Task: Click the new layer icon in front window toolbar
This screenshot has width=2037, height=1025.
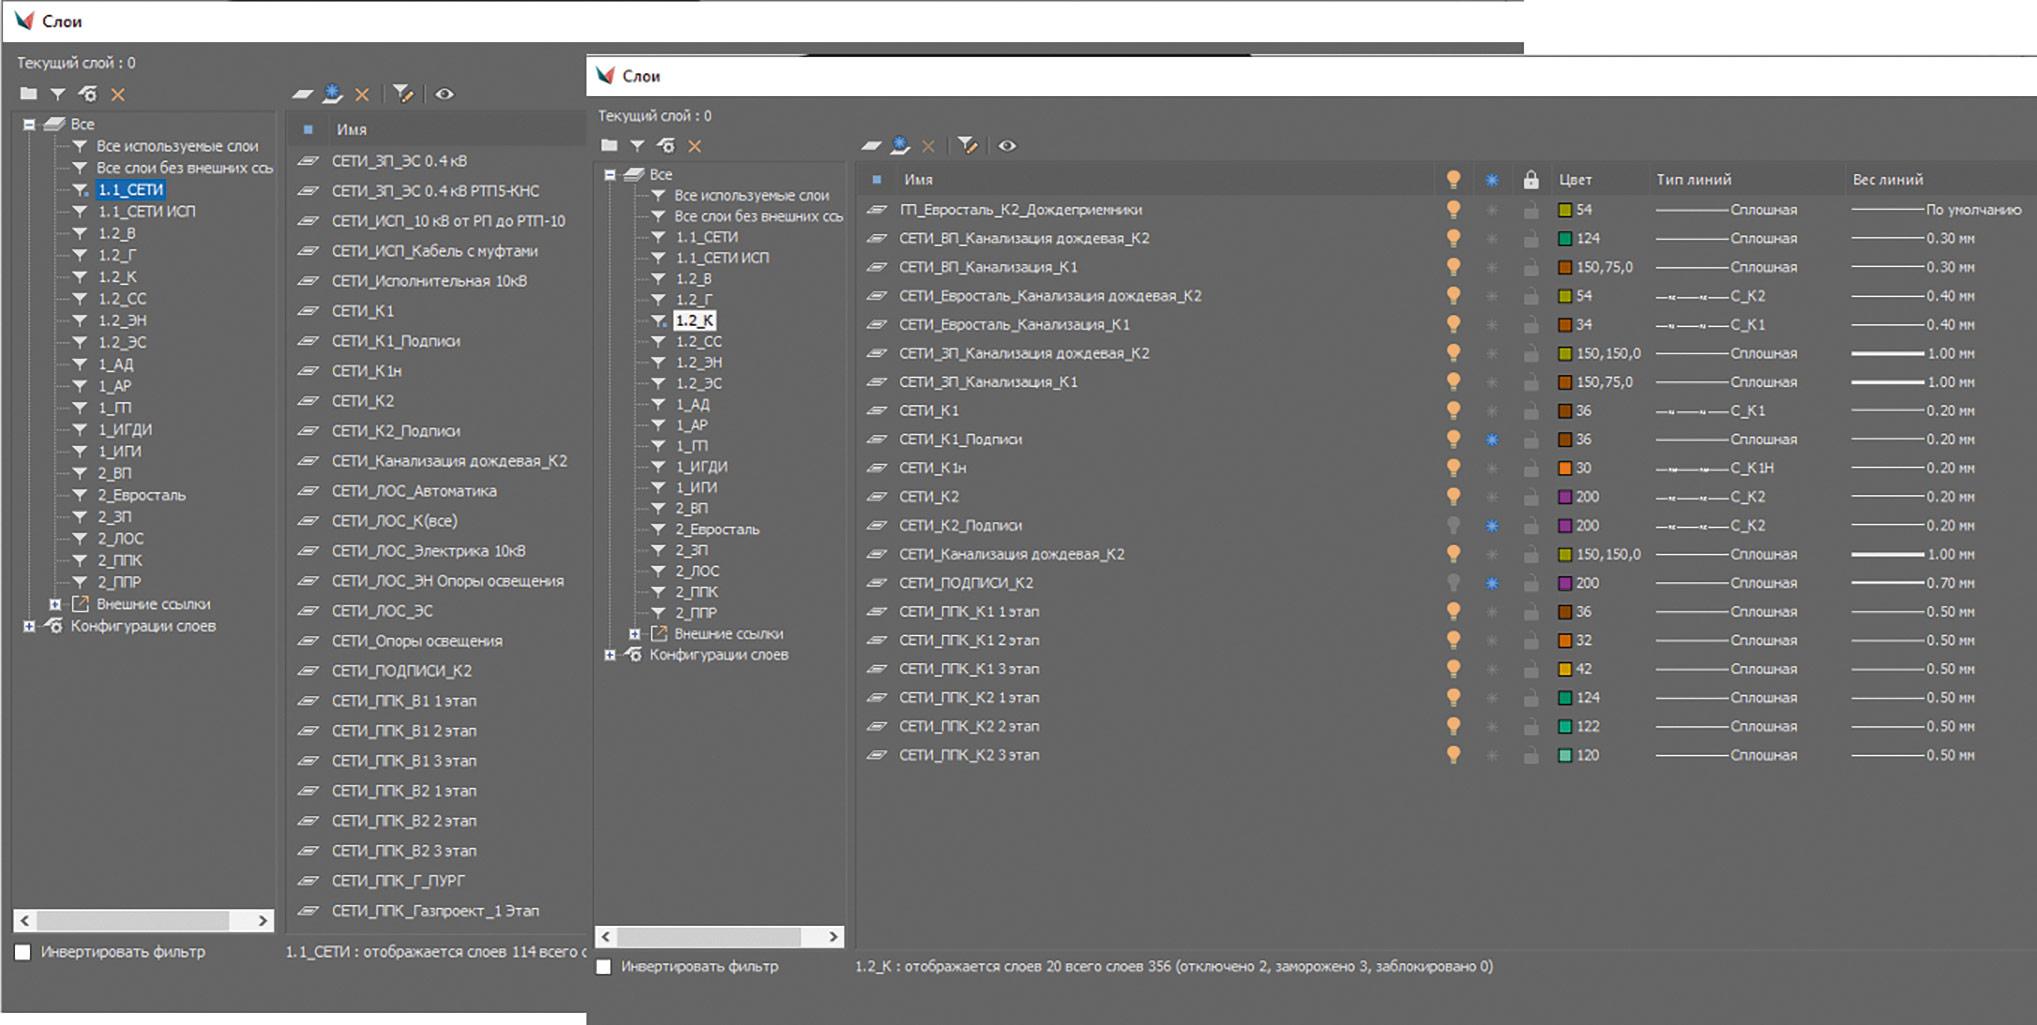Action: (871, 146)
